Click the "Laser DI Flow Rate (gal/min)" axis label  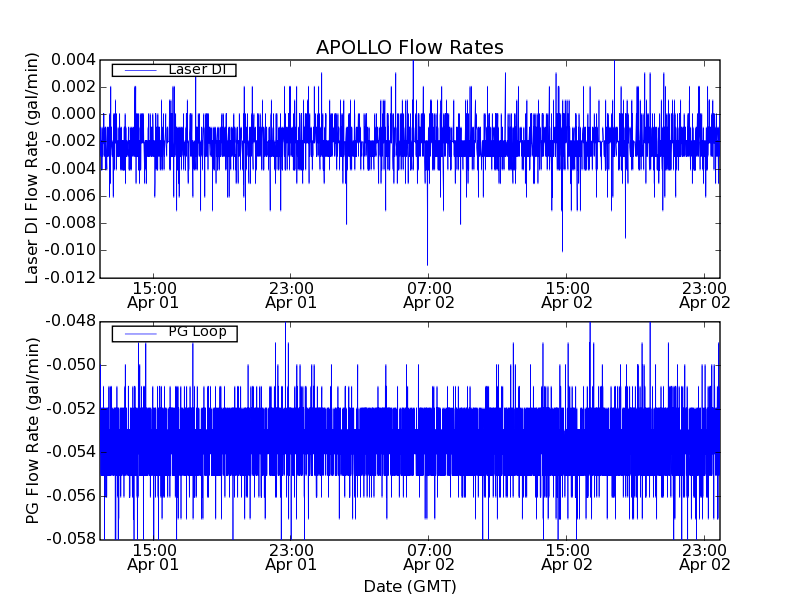(32, 168)
